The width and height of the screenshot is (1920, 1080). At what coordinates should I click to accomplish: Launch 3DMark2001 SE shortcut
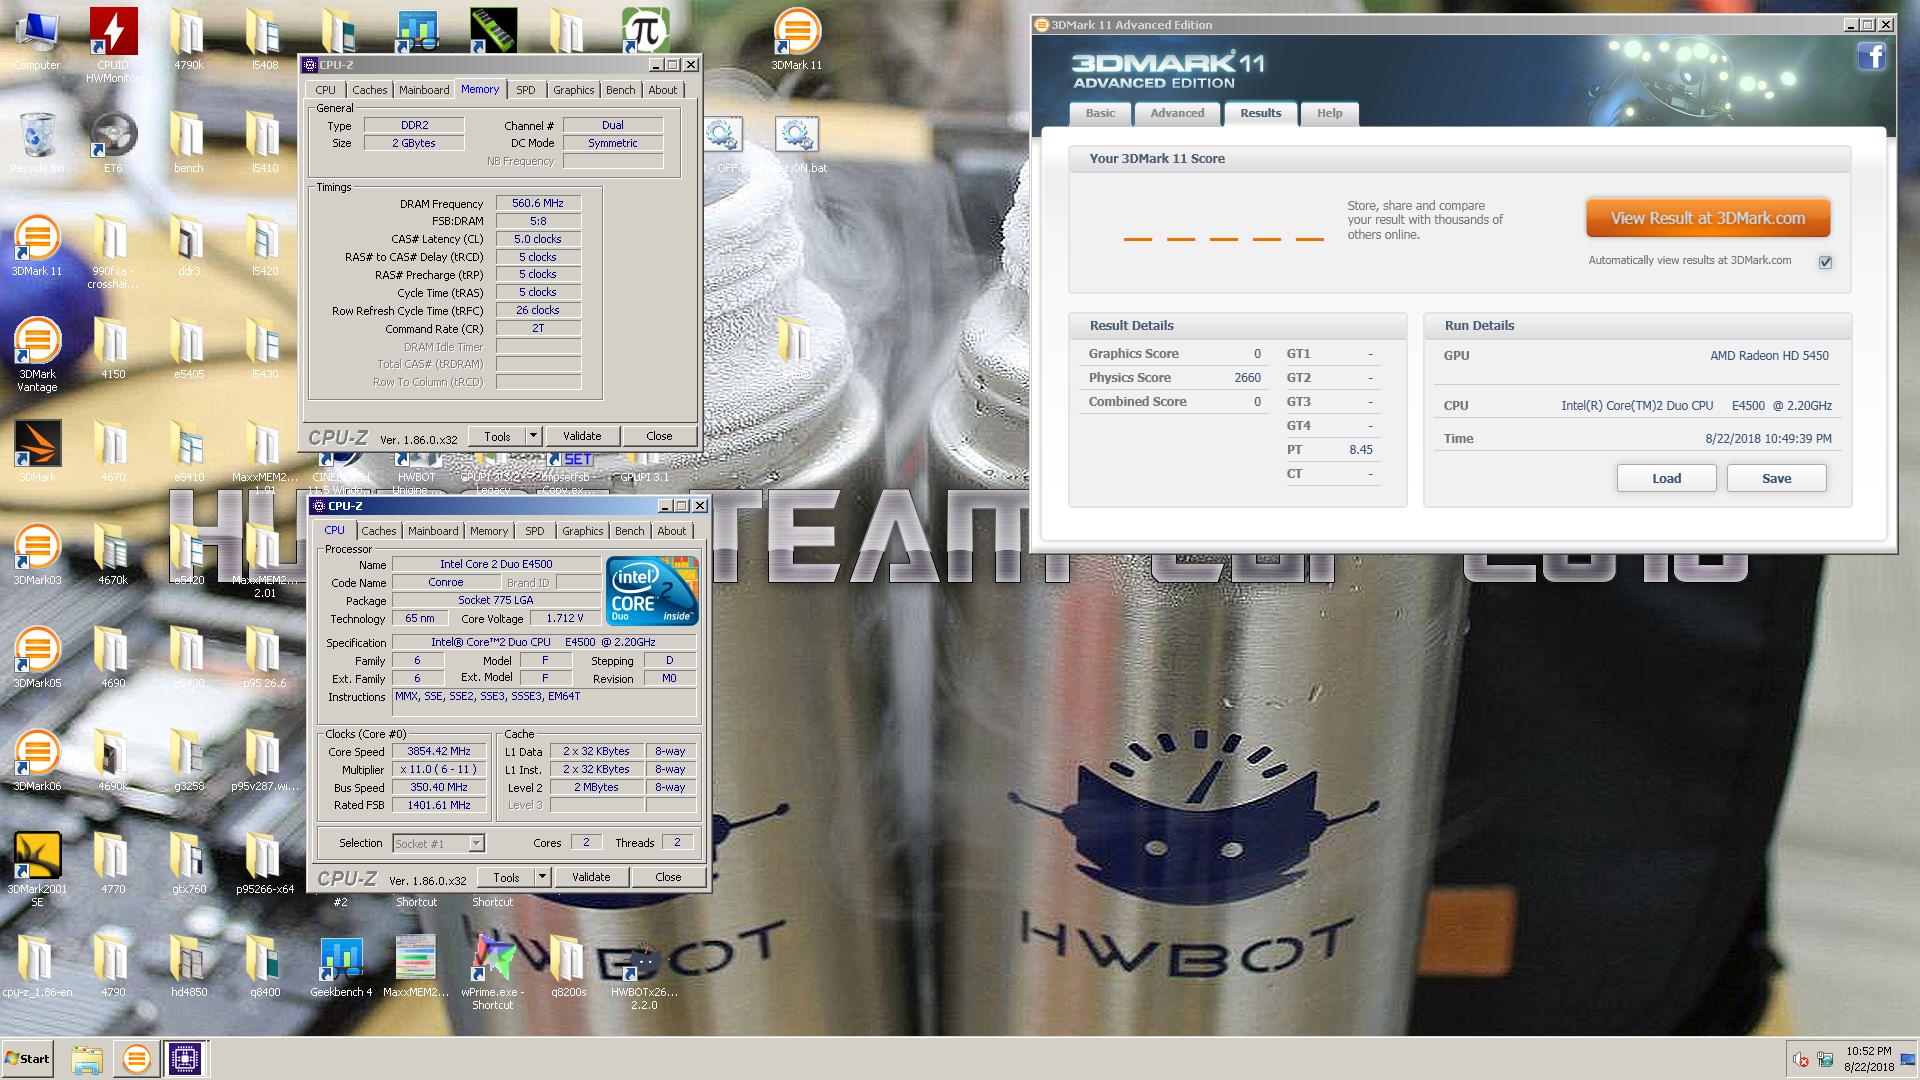(37, 869)
